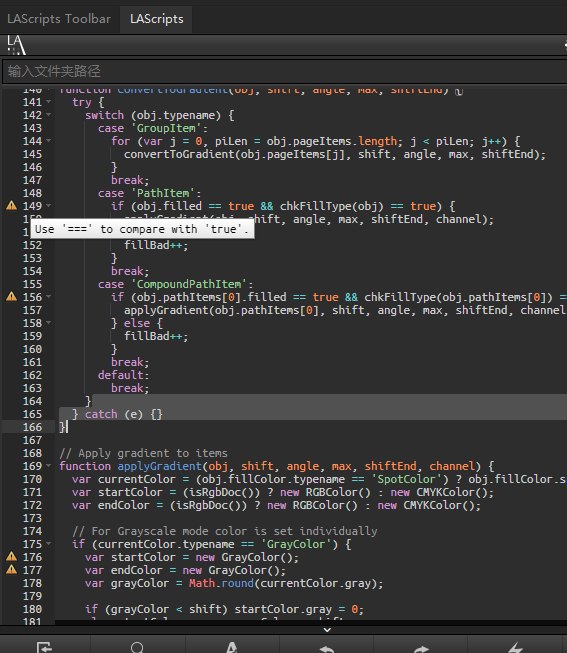The image size is (567, 653).
Task: Fold applyGradient function at line 169
Action: 49,466
